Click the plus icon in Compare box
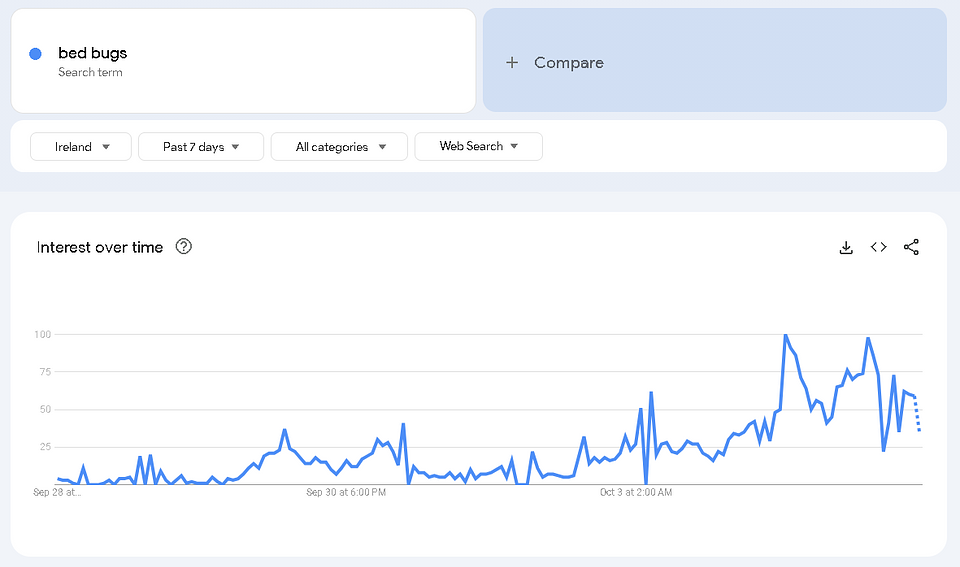The image size is (960, 567). [x=512, y=62]
